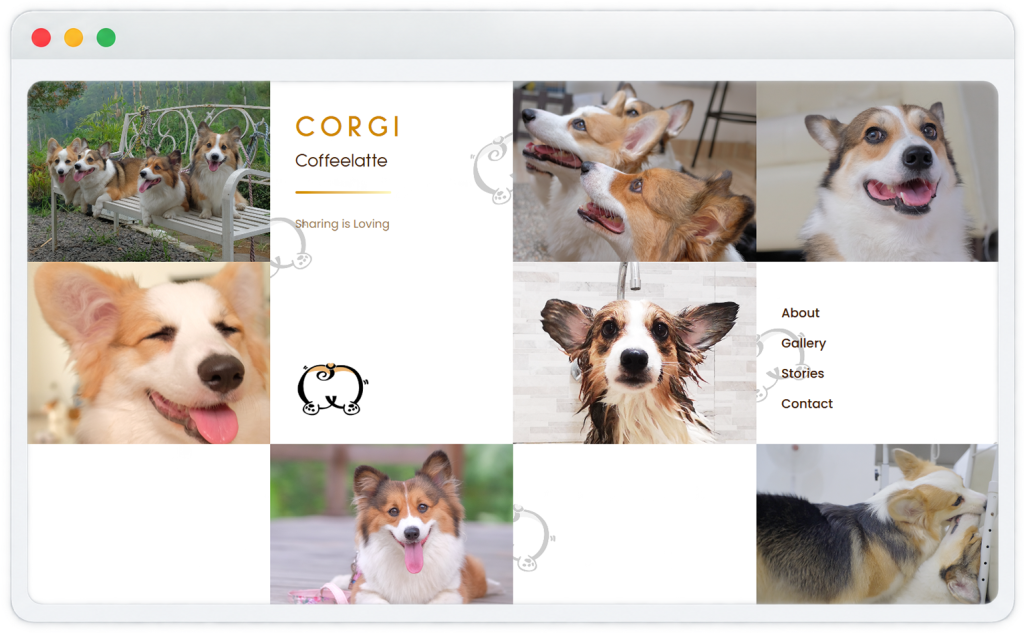Click the faint corgi watermark beside the Gallery link

pyautogui.click(x=771, y=365)
